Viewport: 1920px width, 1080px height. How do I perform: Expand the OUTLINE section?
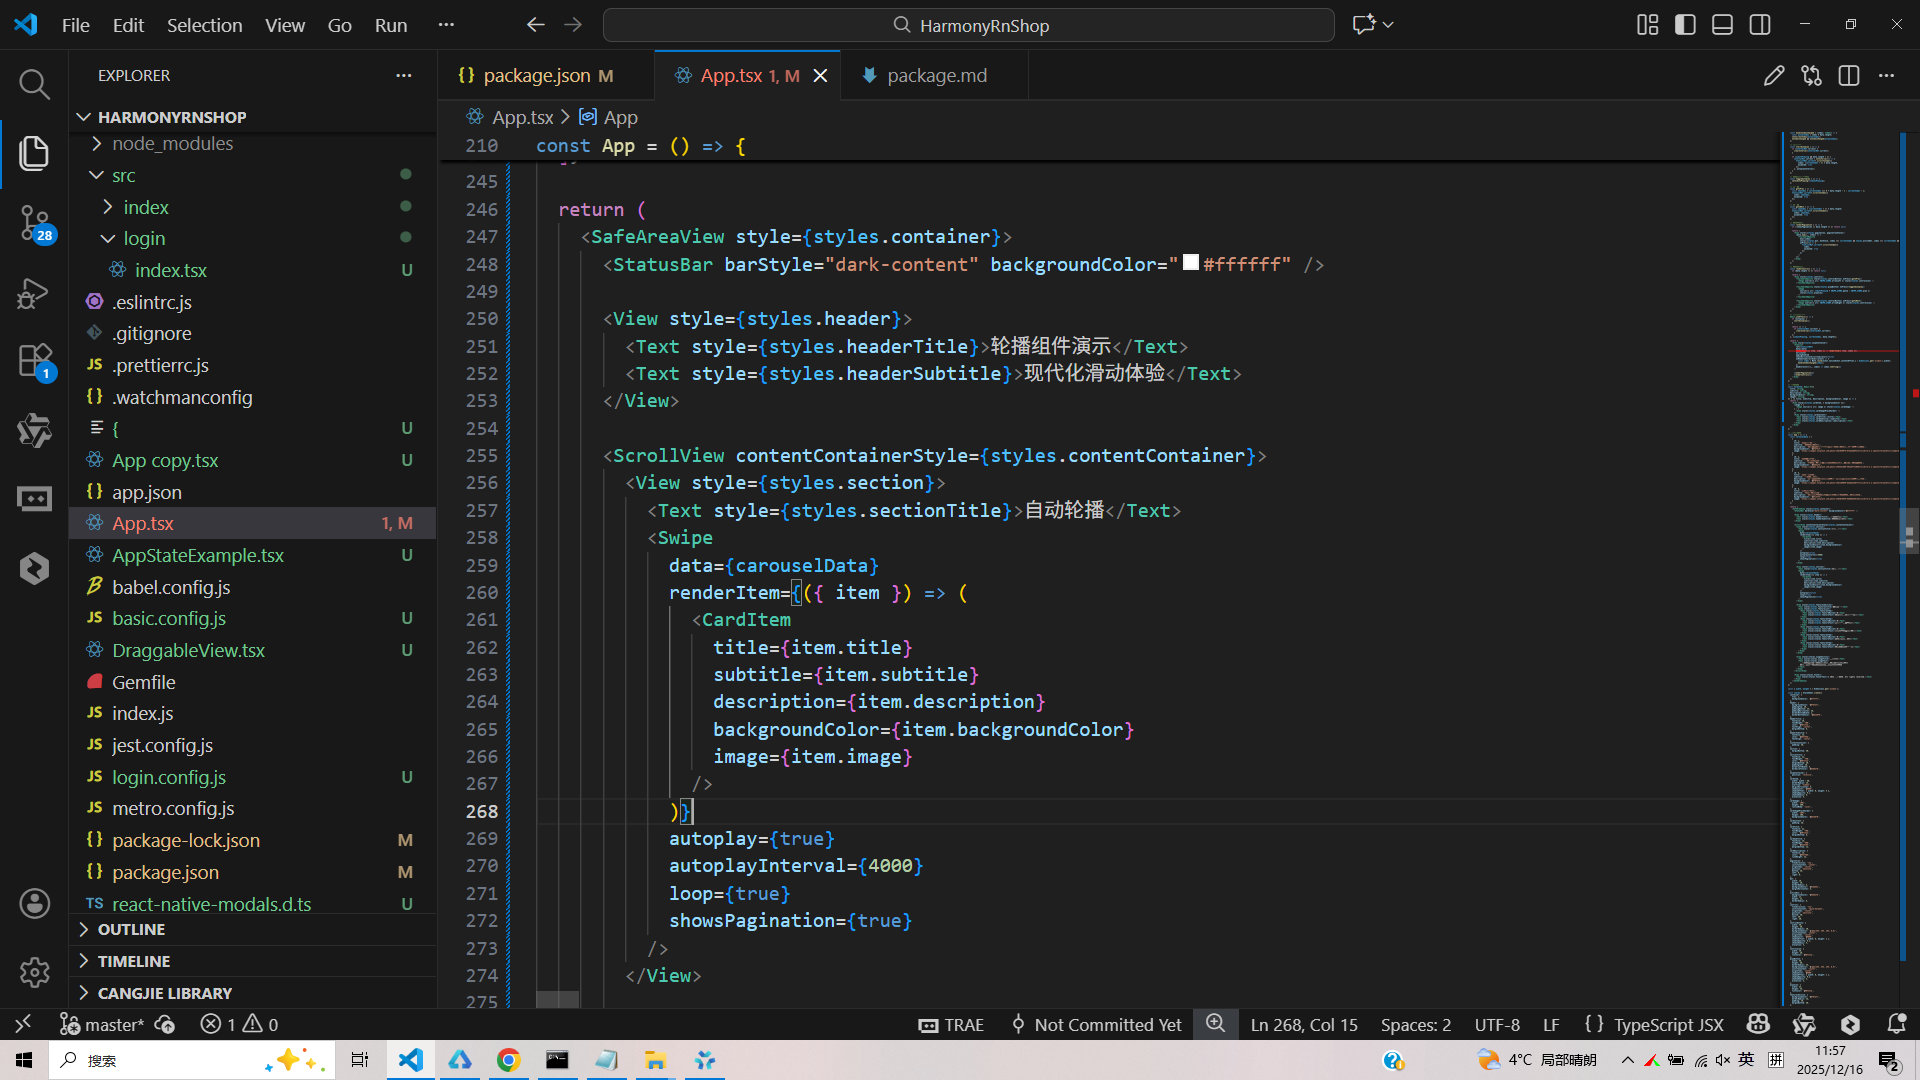pos(131,929)
